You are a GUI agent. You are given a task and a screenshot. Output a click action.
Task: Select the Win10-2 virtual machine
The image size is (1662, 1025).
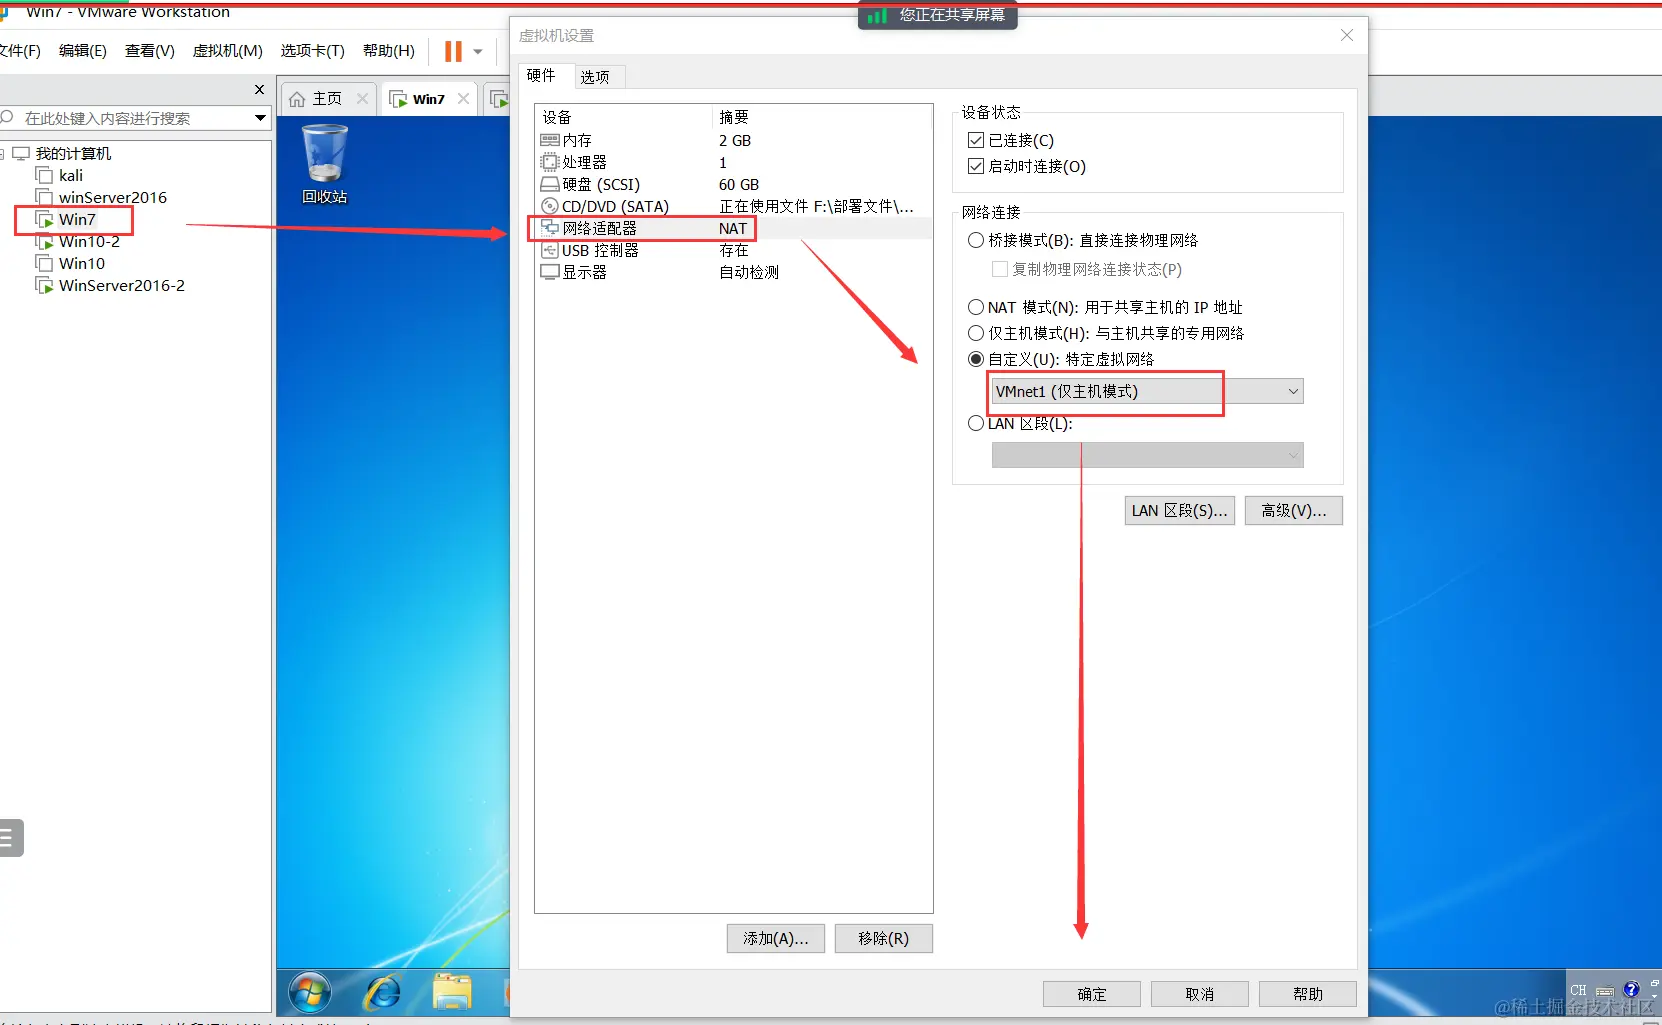(89, 241)
